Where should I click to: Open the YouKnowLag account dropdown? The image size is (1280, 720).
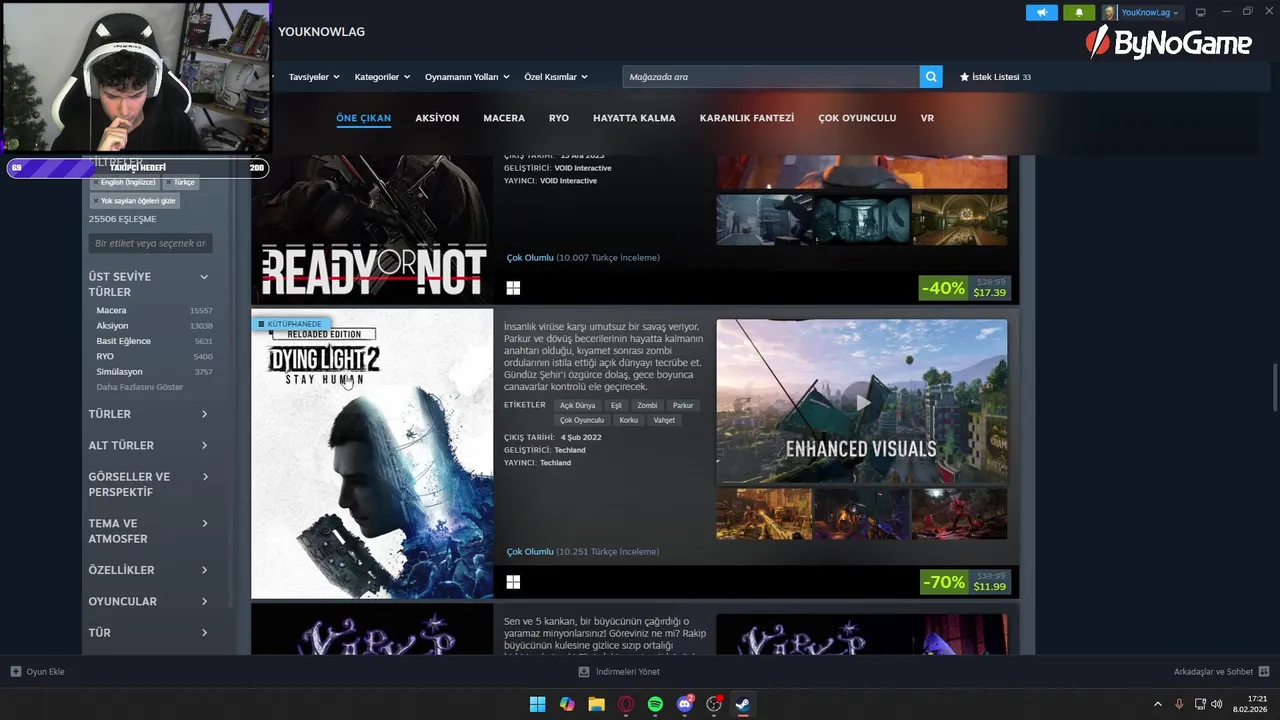(x=1150, y=13)
